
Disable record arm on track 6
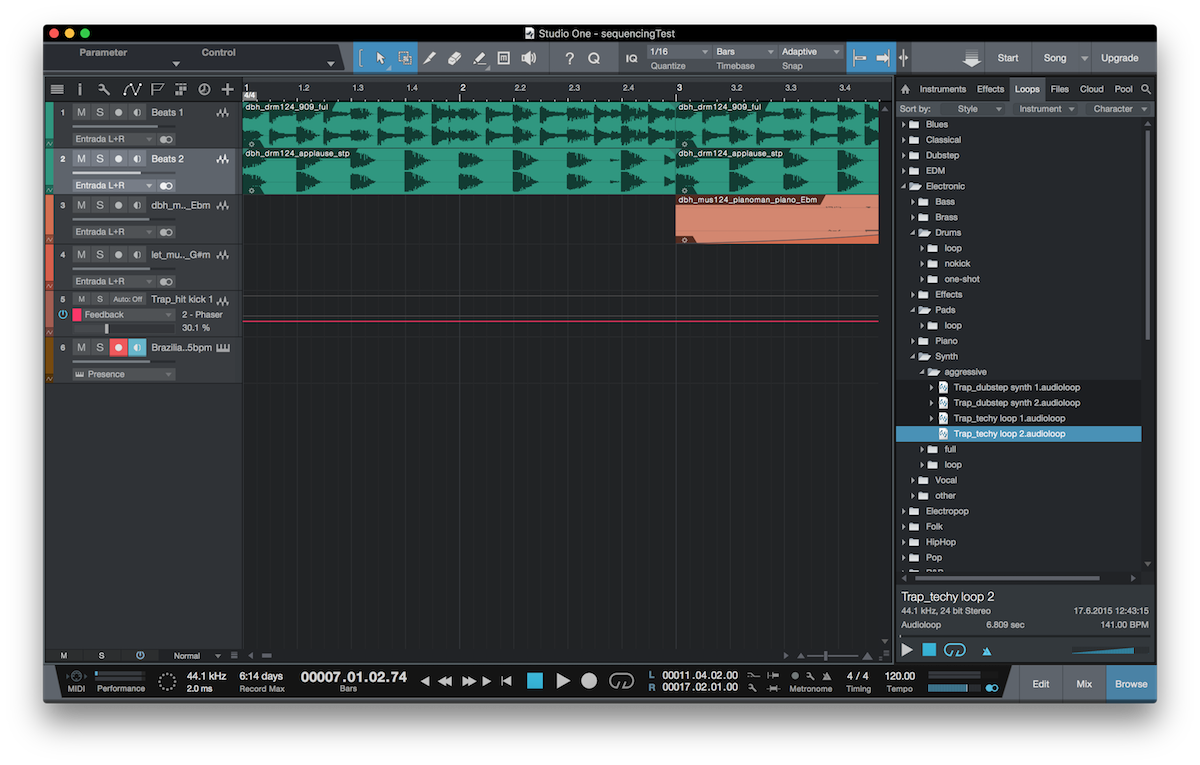click(x=118, y=347)
